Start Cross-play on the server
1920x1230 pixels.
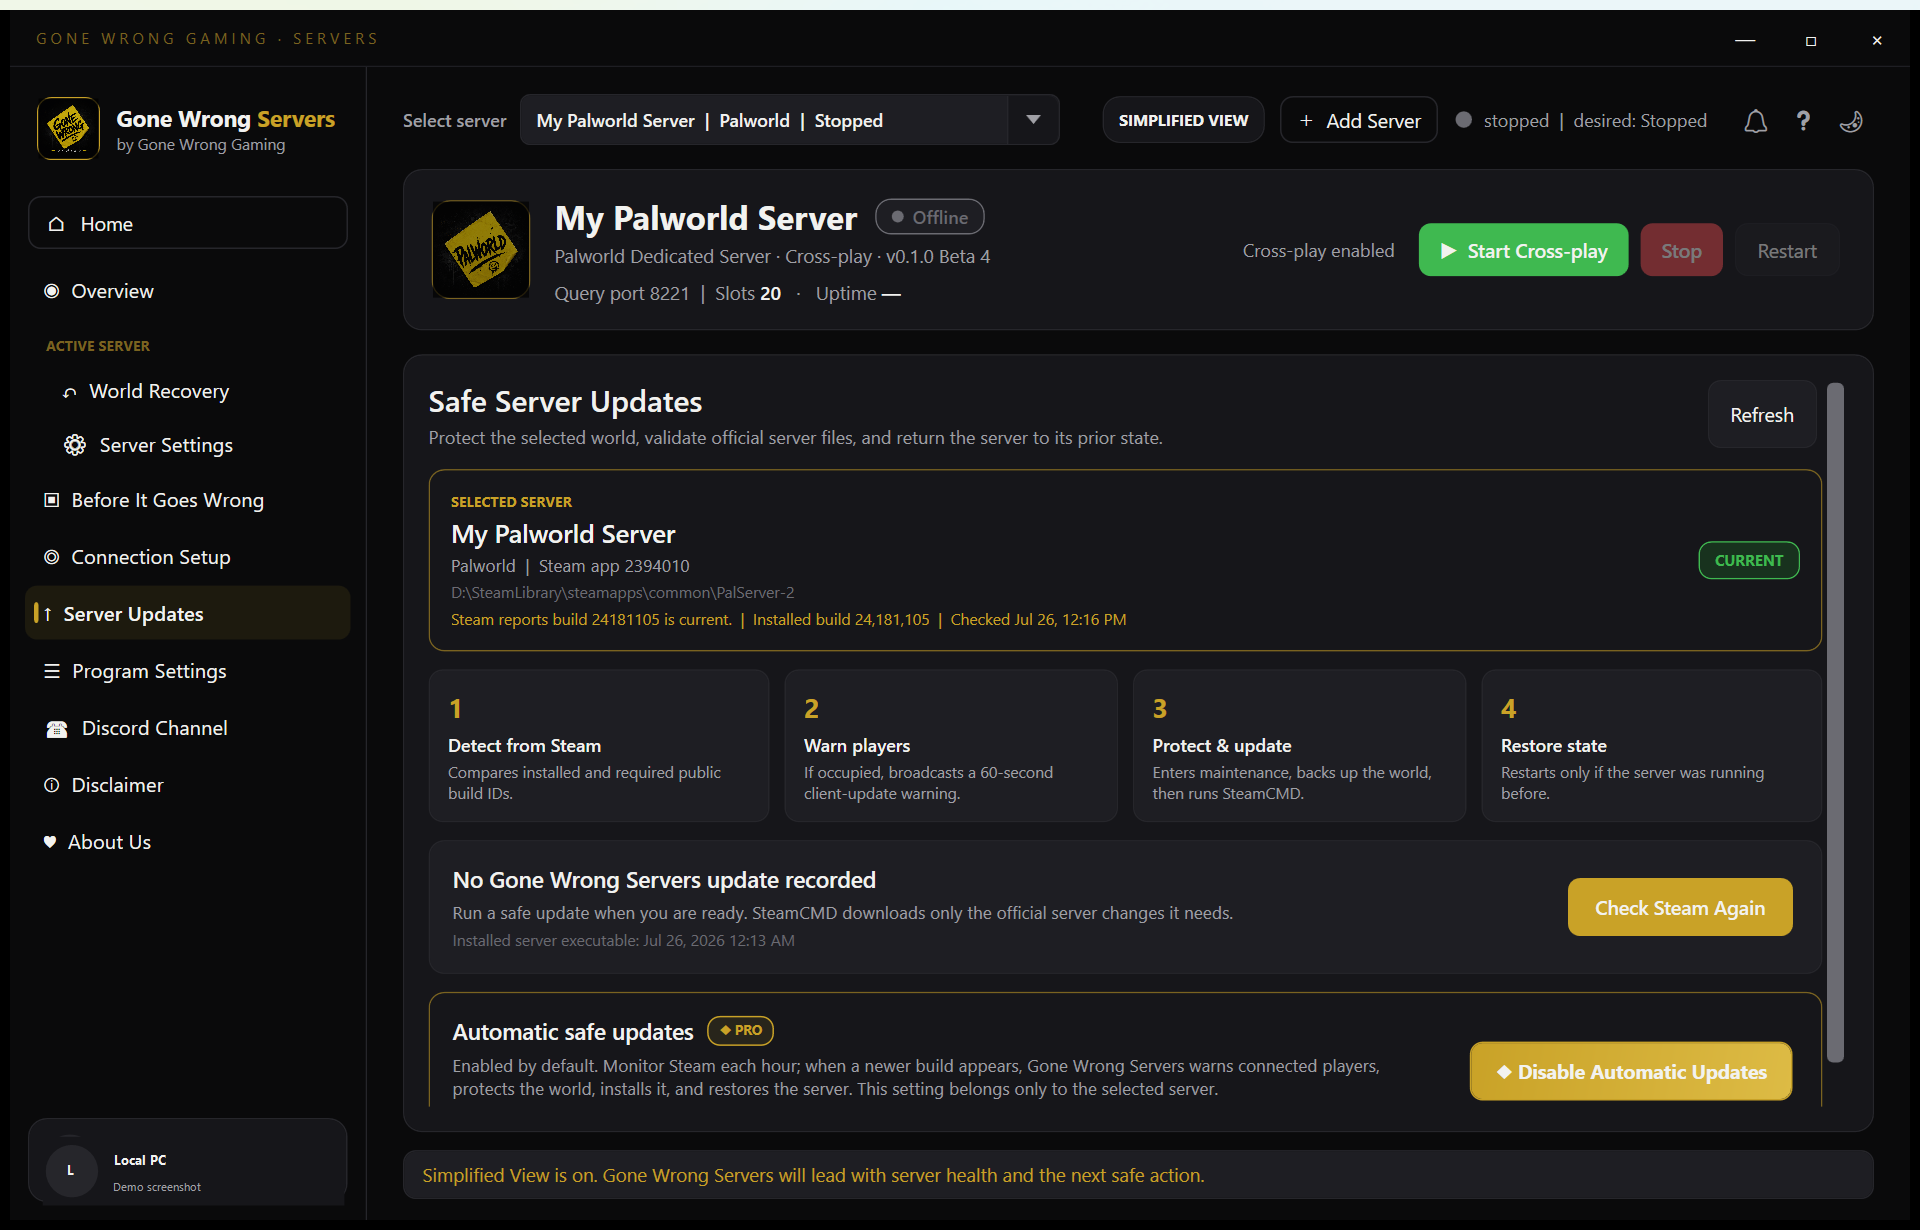click(1523, 250)
